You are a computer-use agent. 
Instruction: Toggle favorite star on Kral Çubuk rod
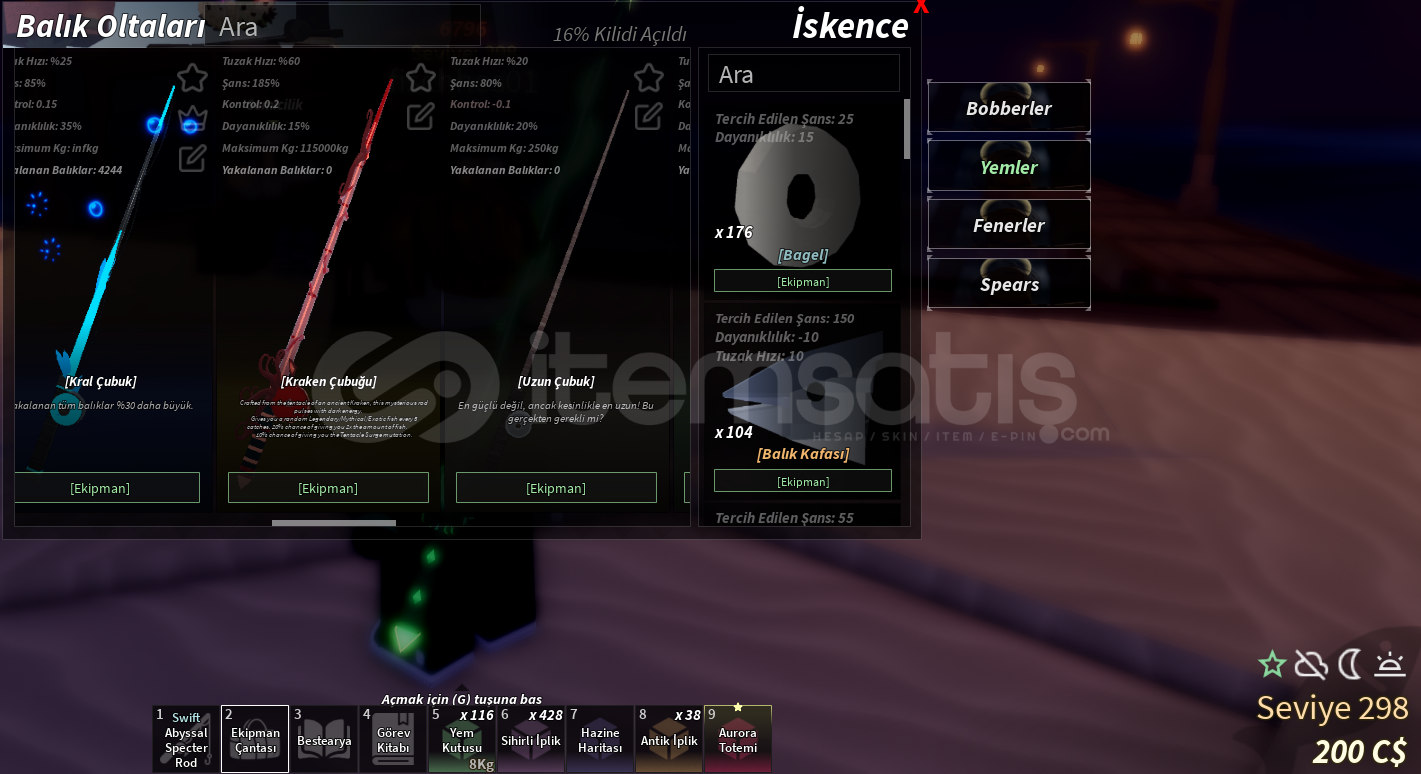[x=192, y=78]
